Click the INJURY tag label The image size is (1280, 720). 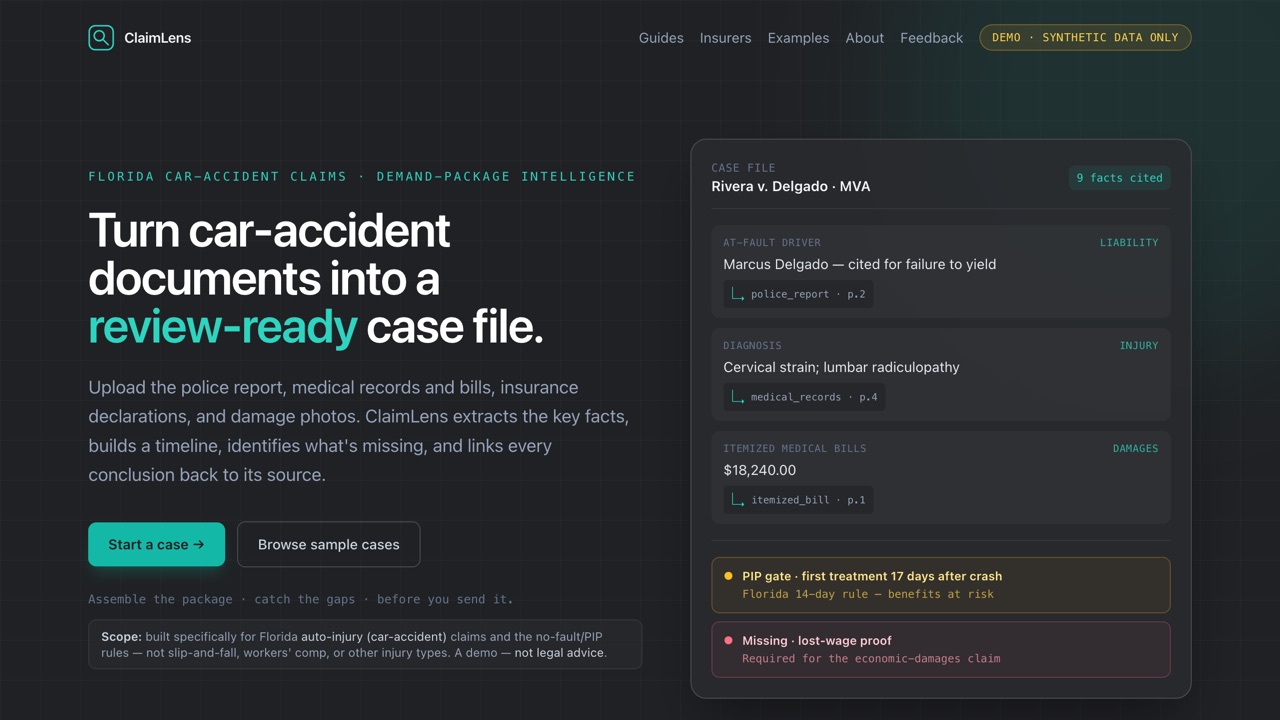(1139, 345)
